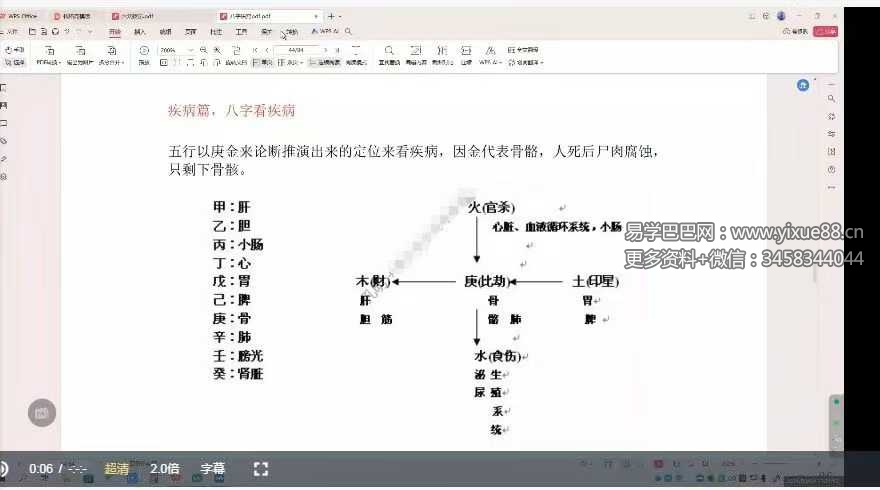
Task: Click the floating round button on left margin
Action: pyautogui.click(x=41, y=412)
